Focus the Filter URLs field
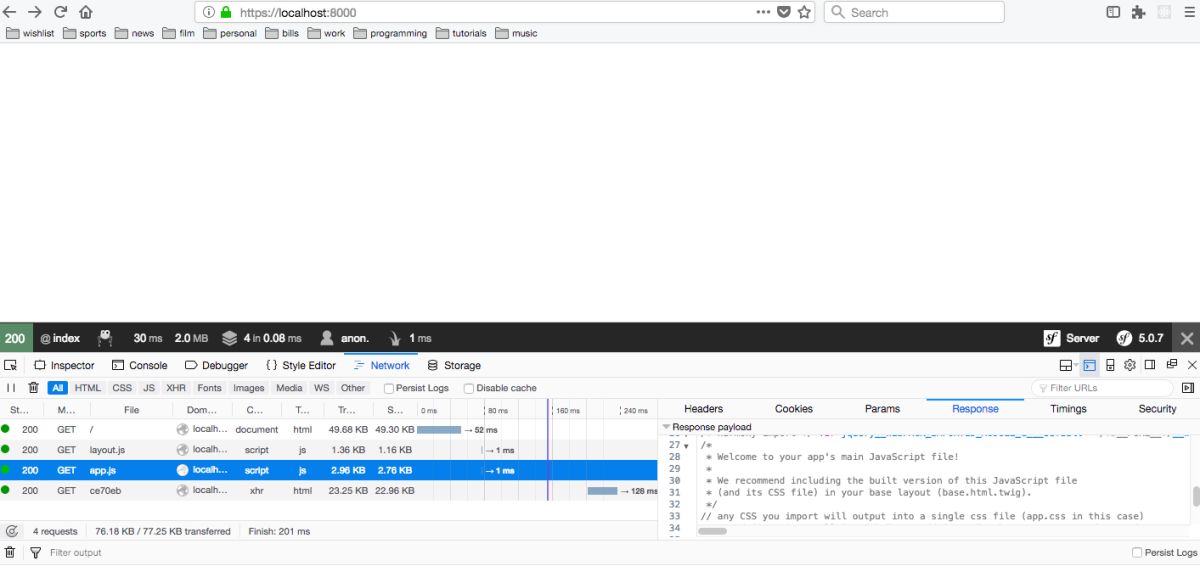The width and height of the screenshot is (1200, 583). click(1102, 388)
